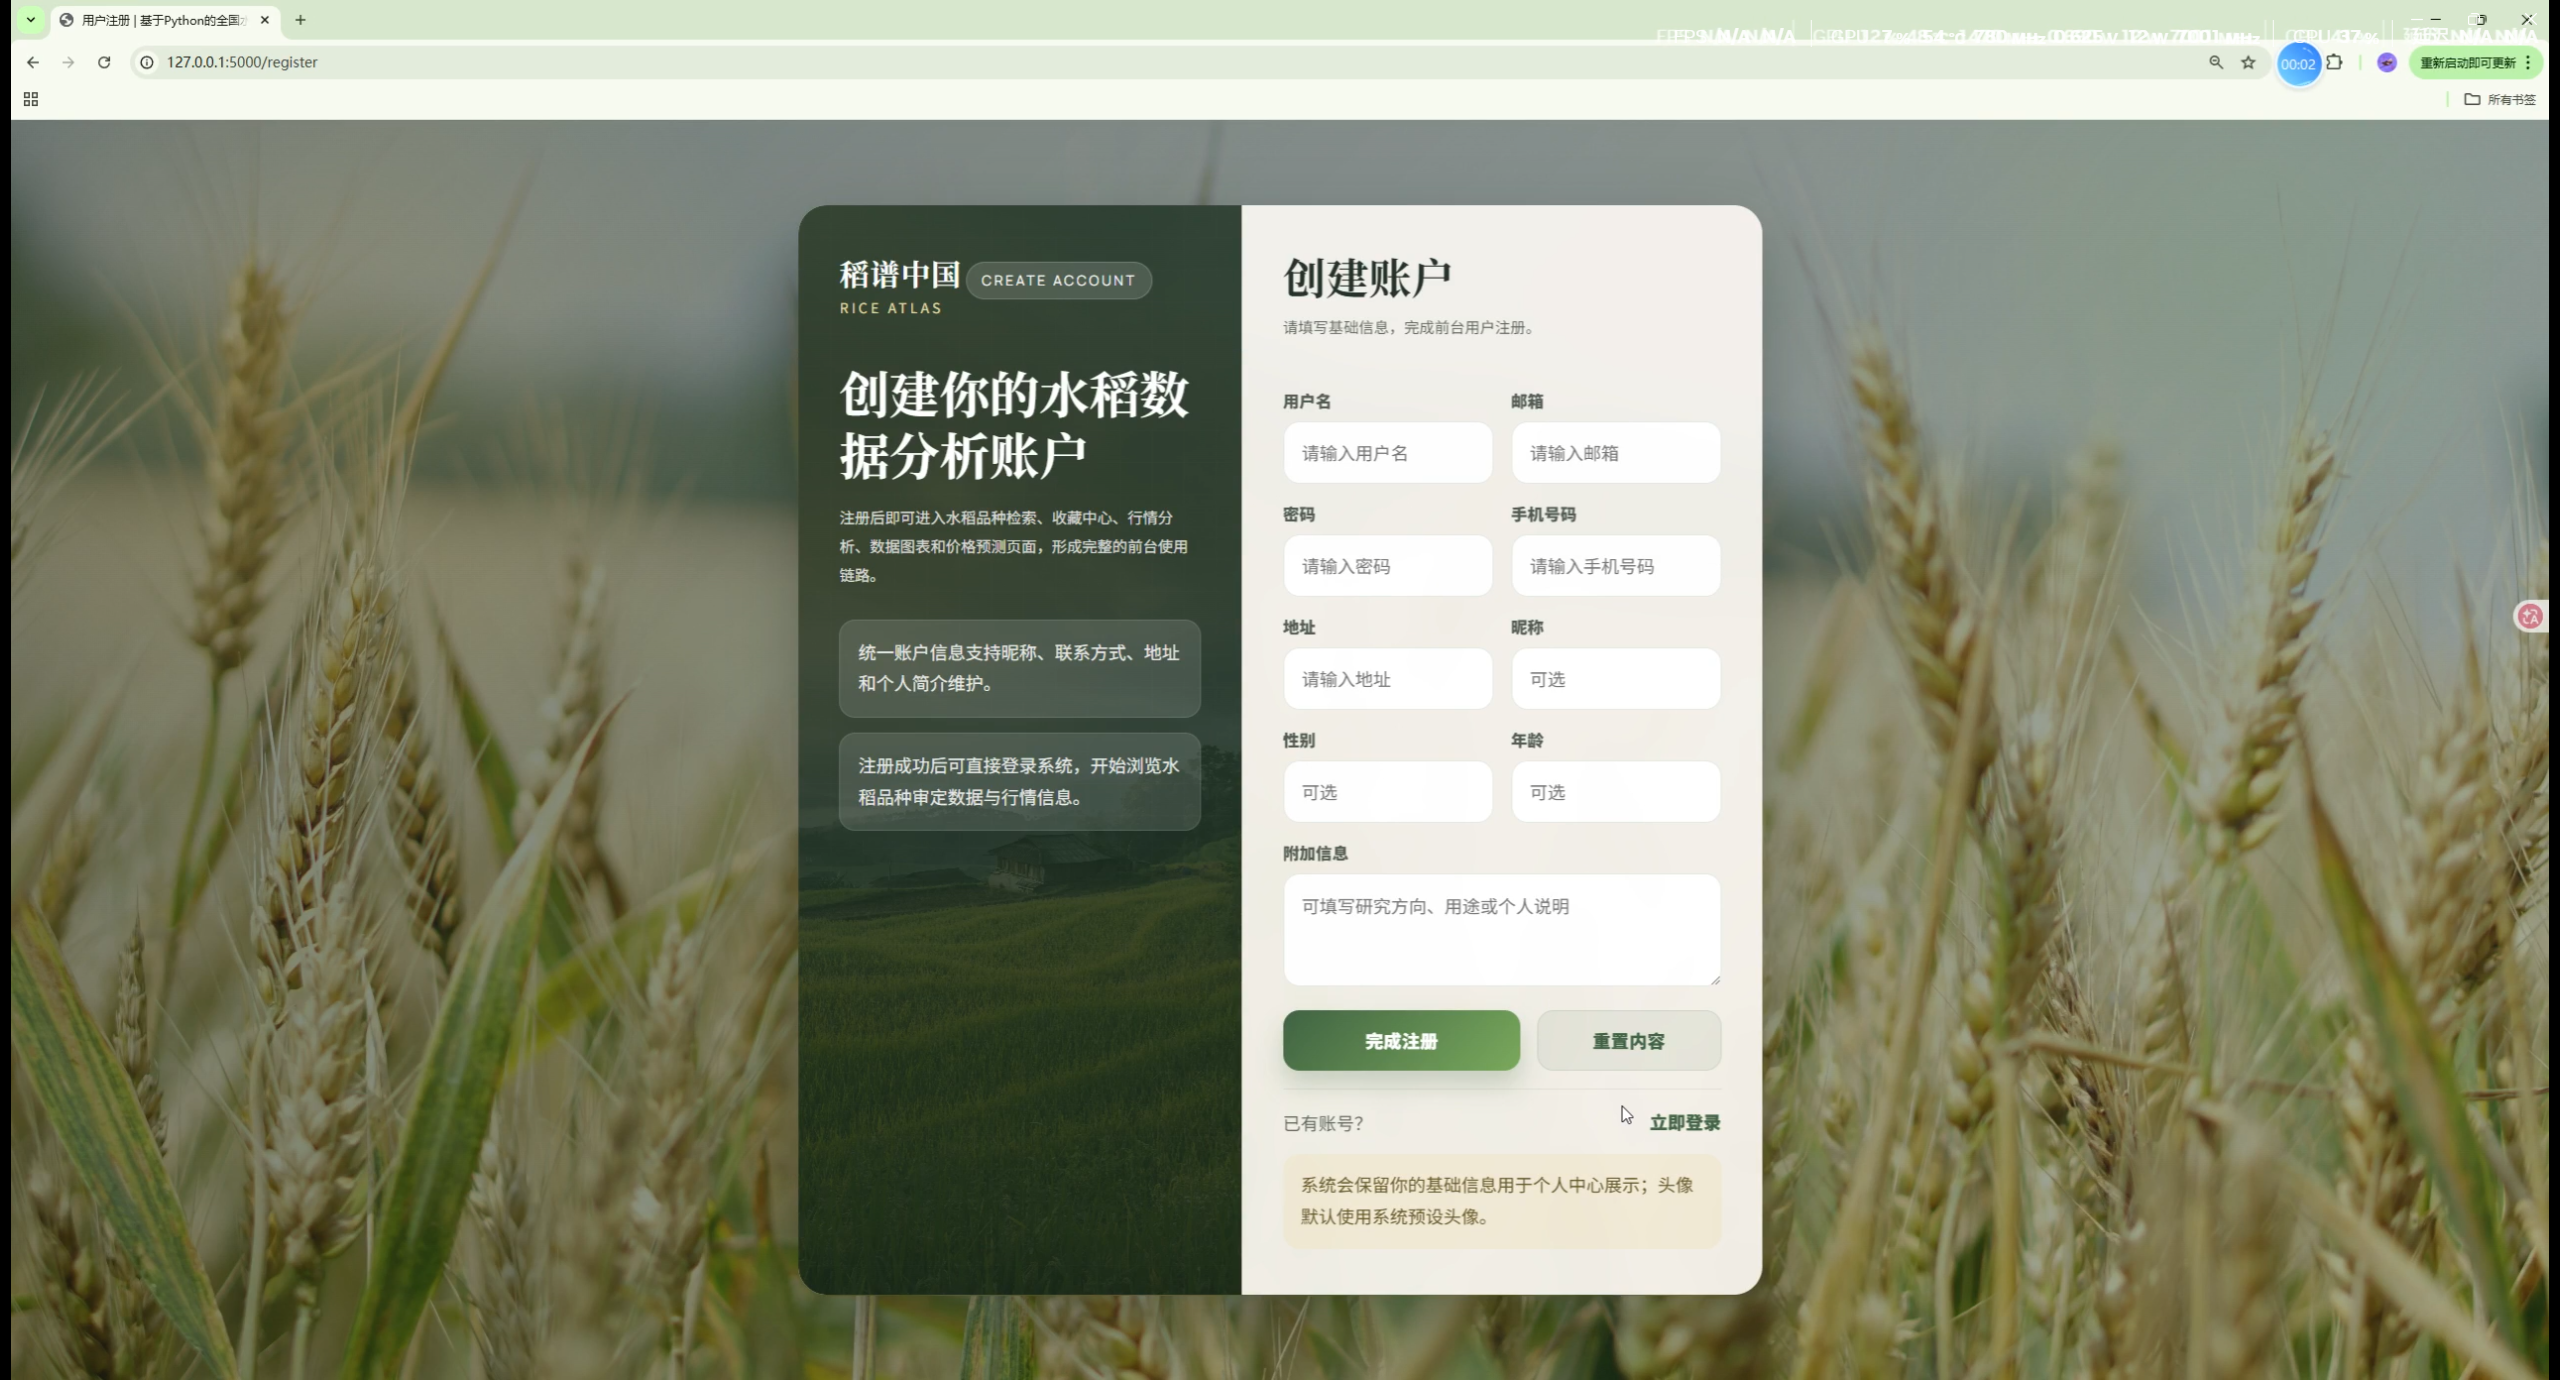Follow the 立即登录 link
The width and height of the screenshot is (2560, 1380).
(1684, 1122)
